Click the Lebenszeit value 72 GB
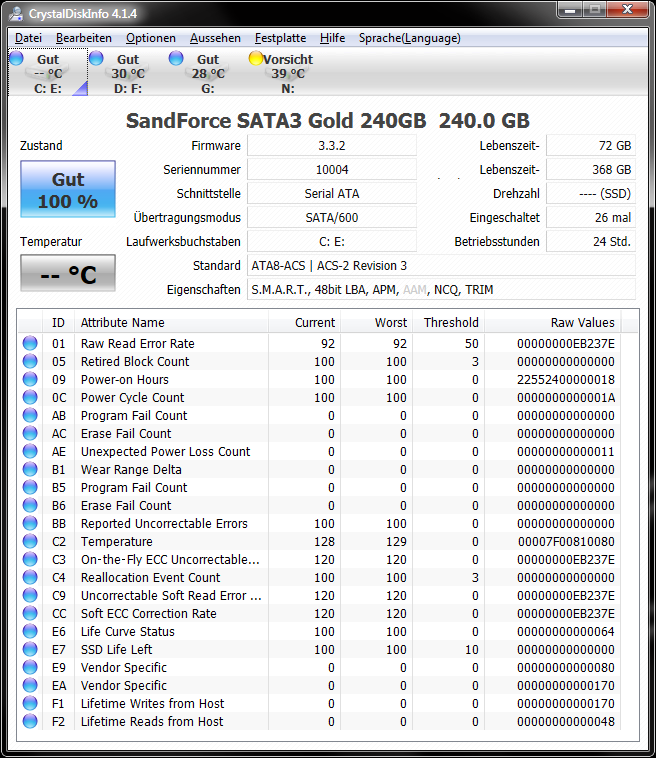 click(x=591, y=146)
